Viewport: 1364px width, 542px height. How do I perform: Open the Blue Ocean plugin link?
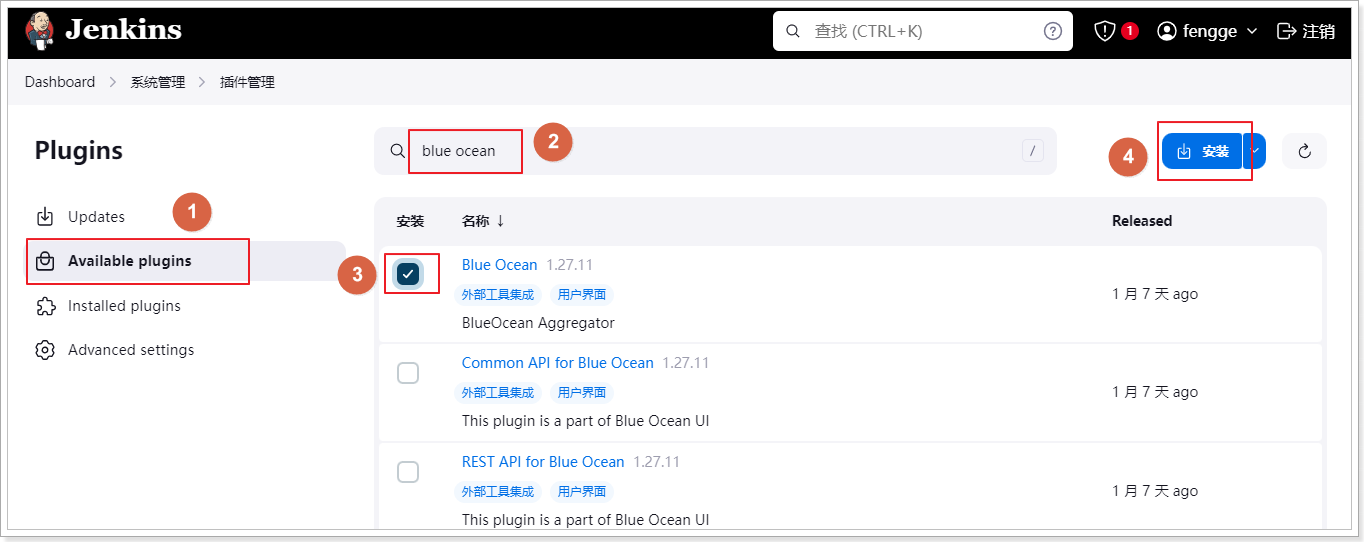[499, 265]
